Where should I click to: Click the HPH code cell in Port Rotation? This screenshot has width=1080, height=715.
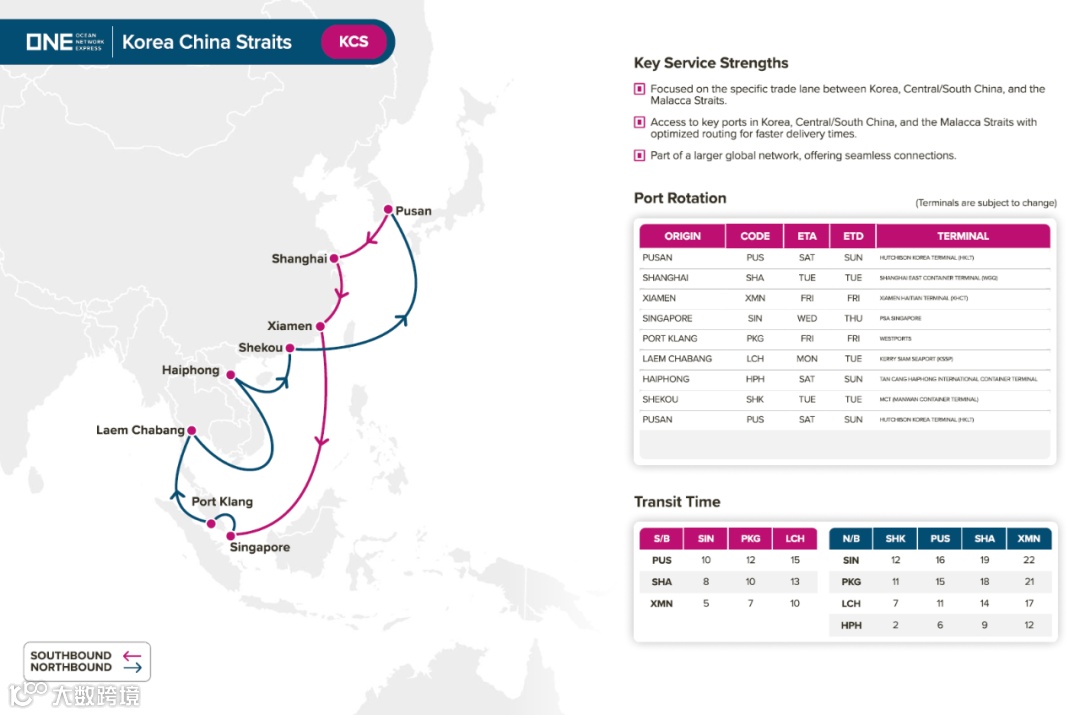[755, 379]
